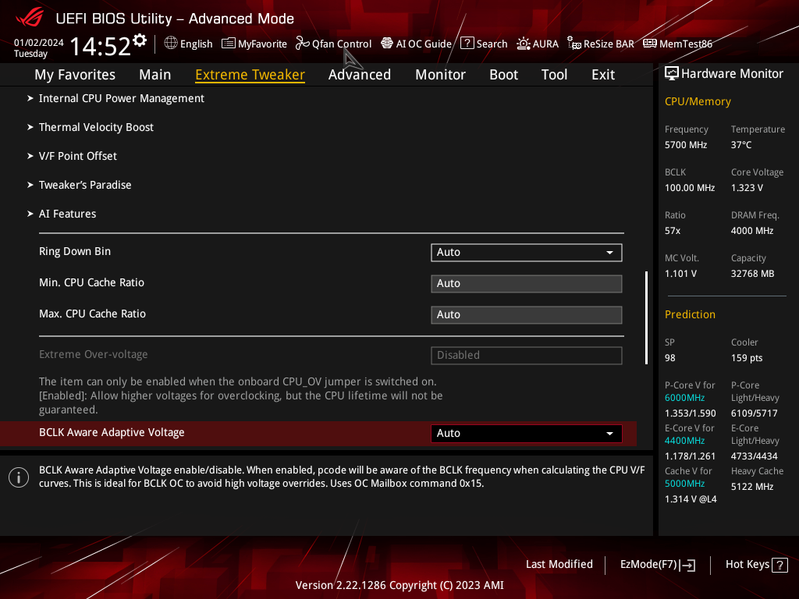Open MyFavorite list icon

pyautogui.click(x=228, y=43)
